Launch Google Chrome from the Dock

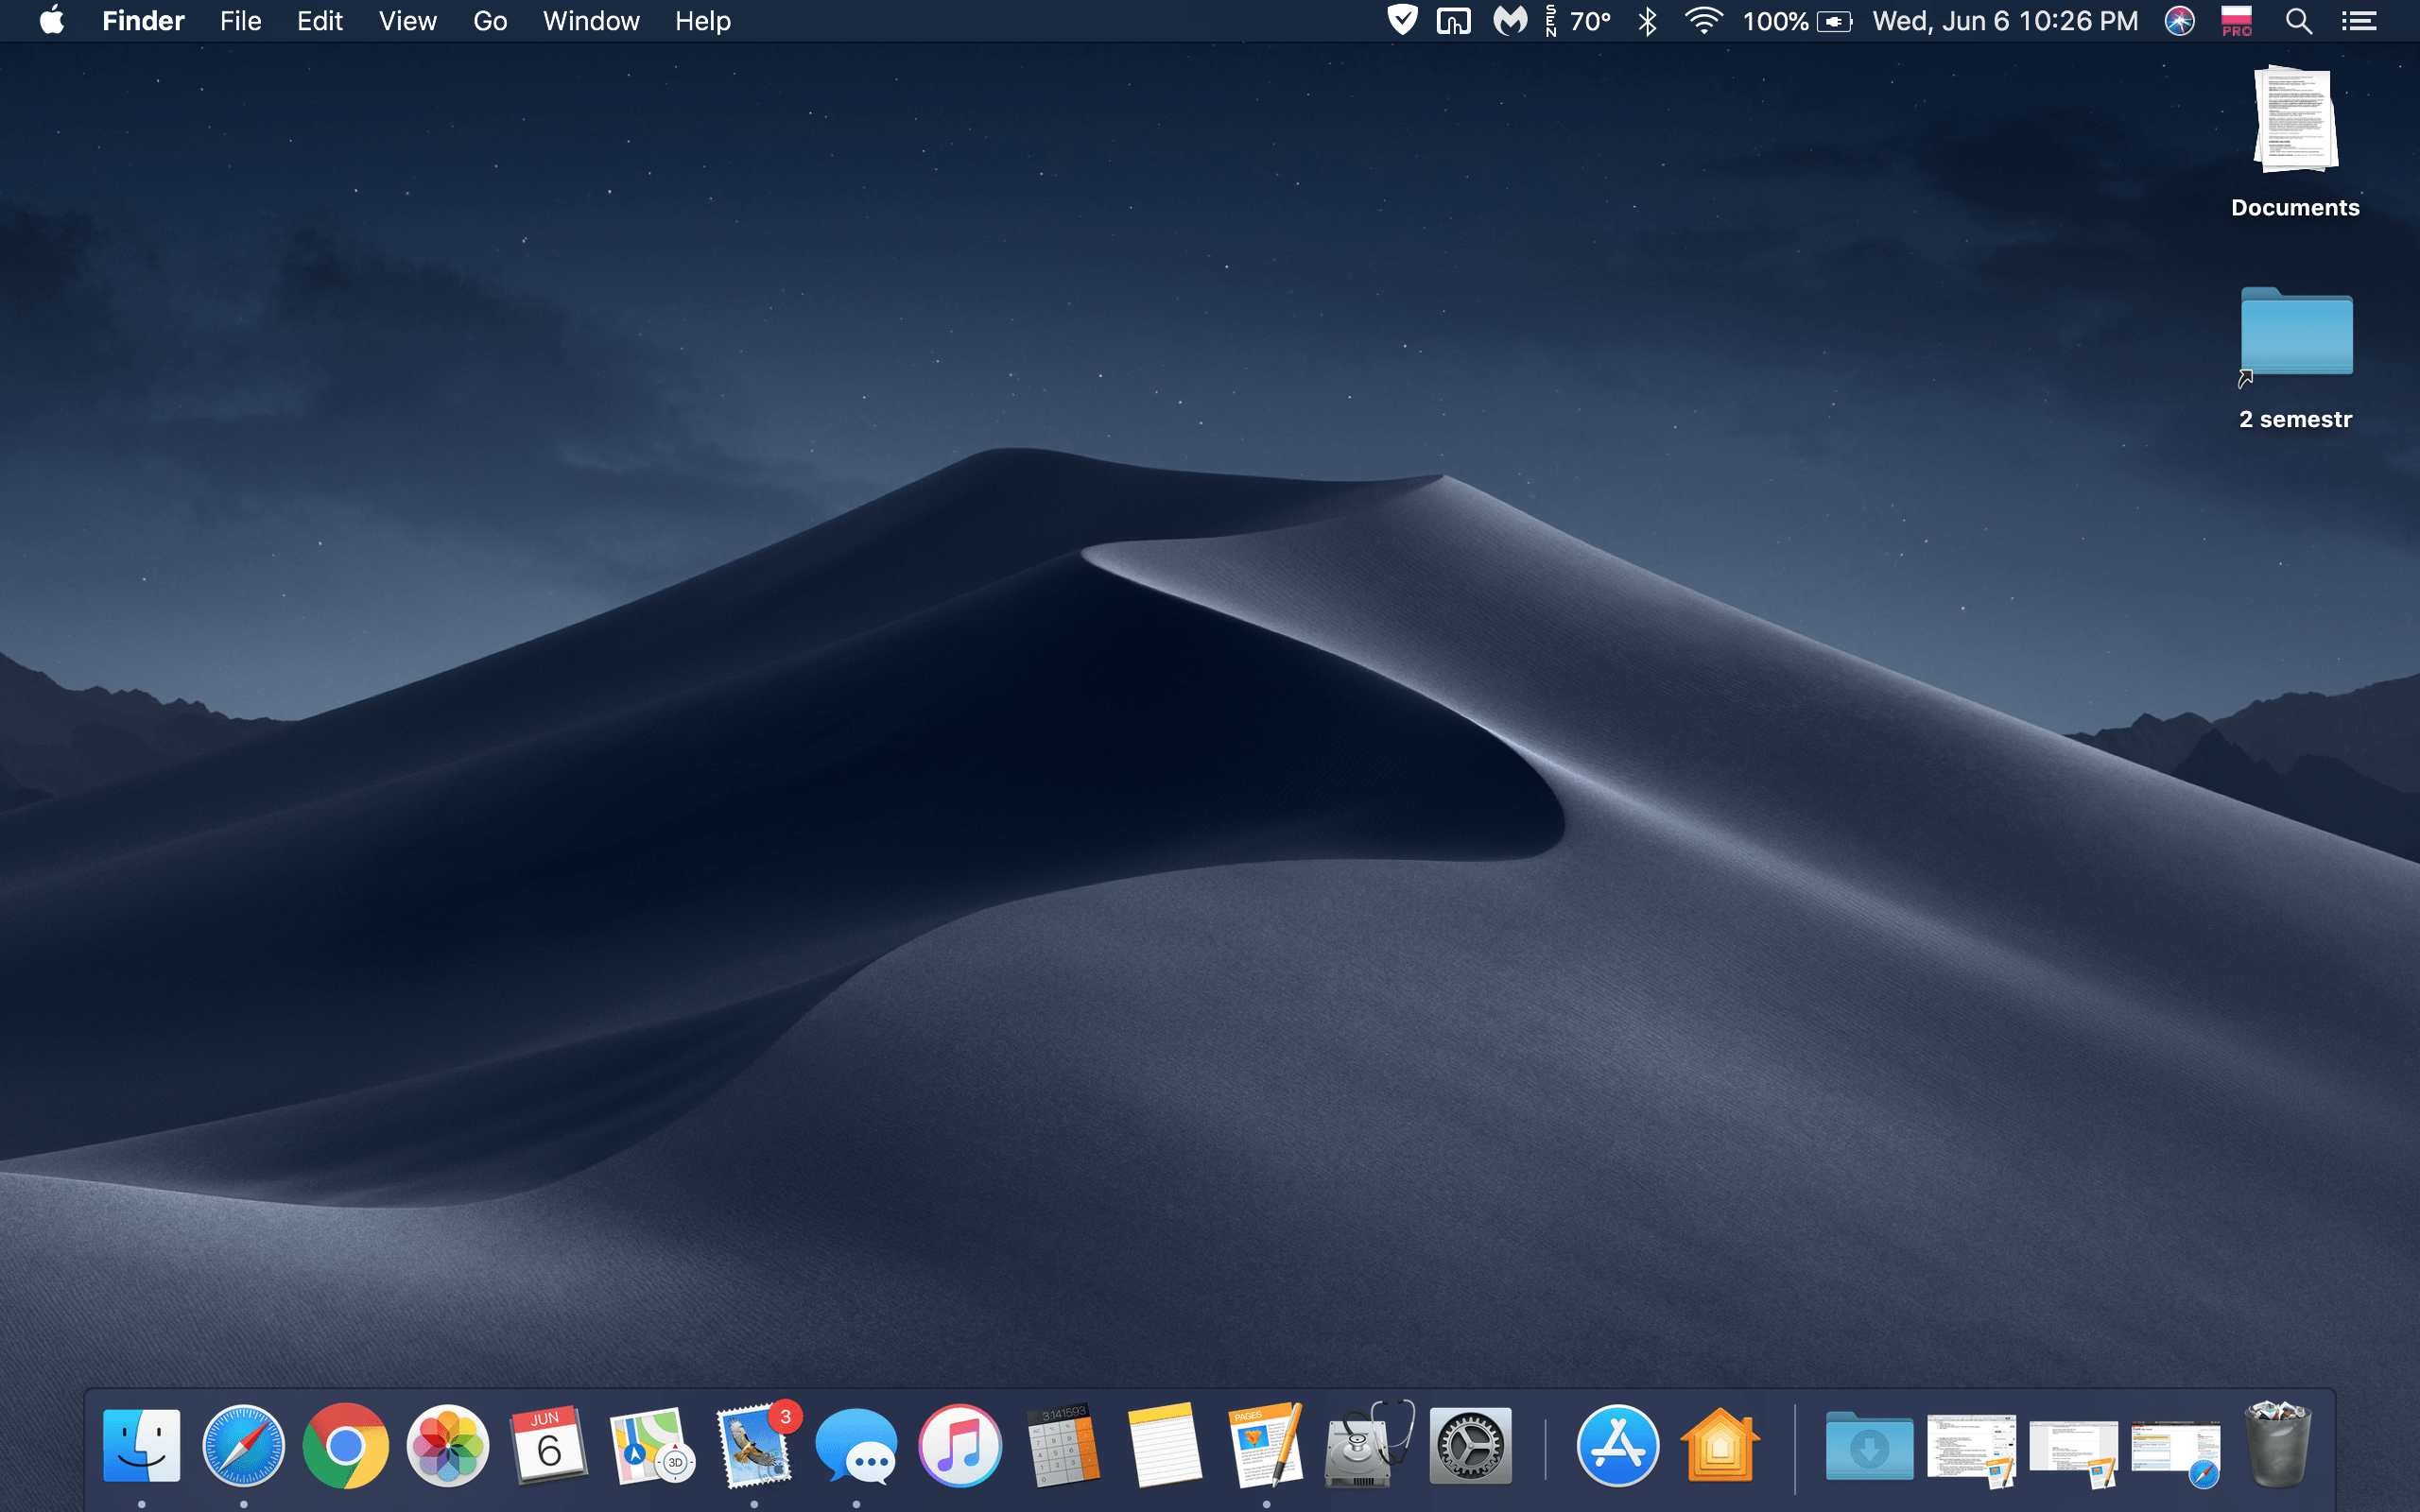click(346, 1446)
